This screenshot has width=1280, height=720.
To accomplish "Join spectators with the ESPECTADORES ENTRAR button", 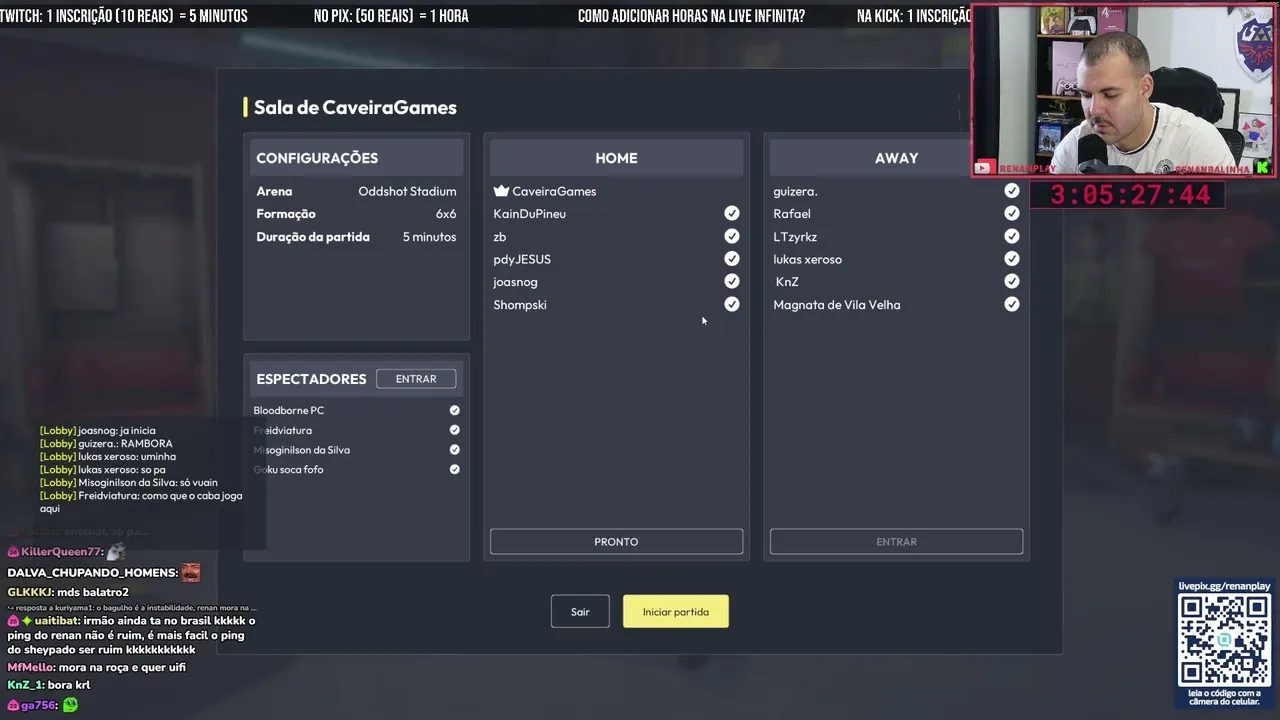I will click(x=416, y=379).
